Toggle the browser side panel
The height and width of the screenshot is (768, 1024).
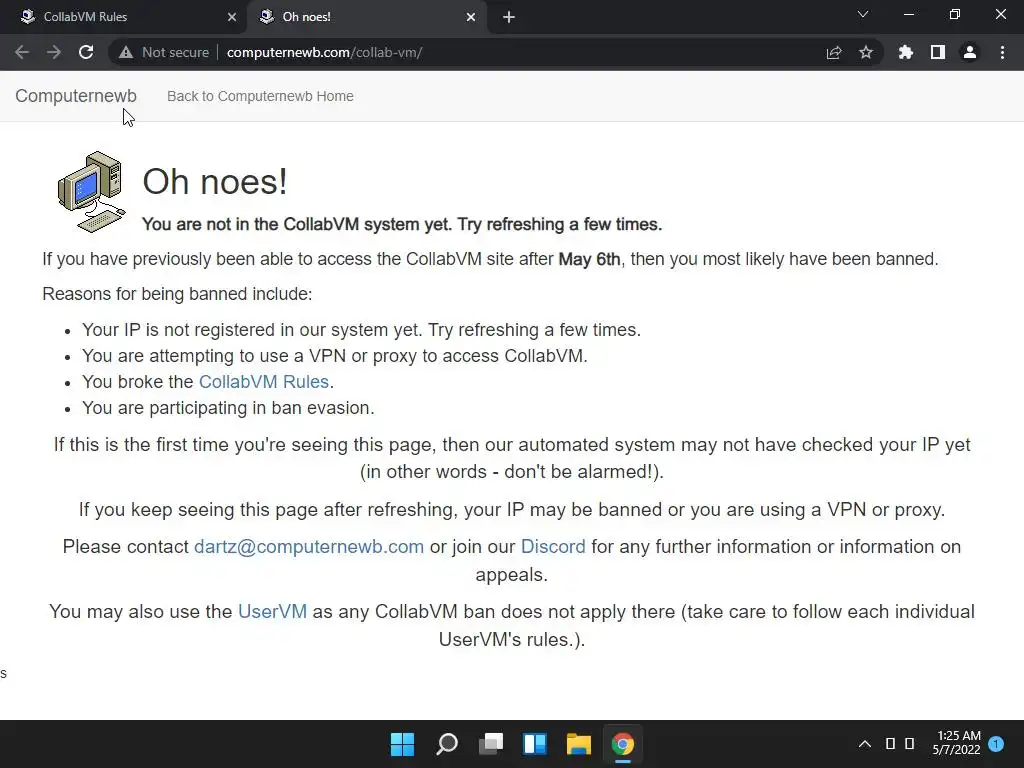(938, 52)
